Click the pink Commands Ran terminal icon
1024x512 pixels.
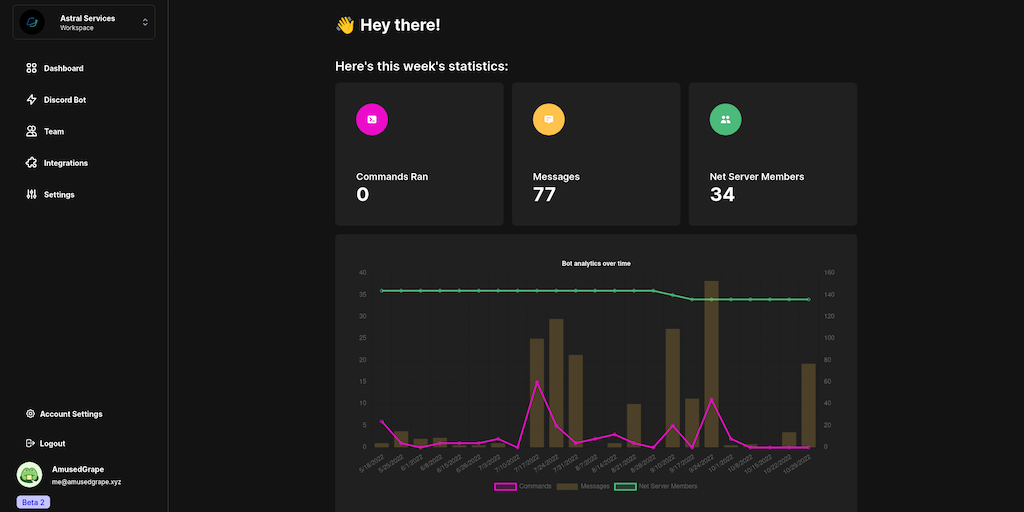372,119
